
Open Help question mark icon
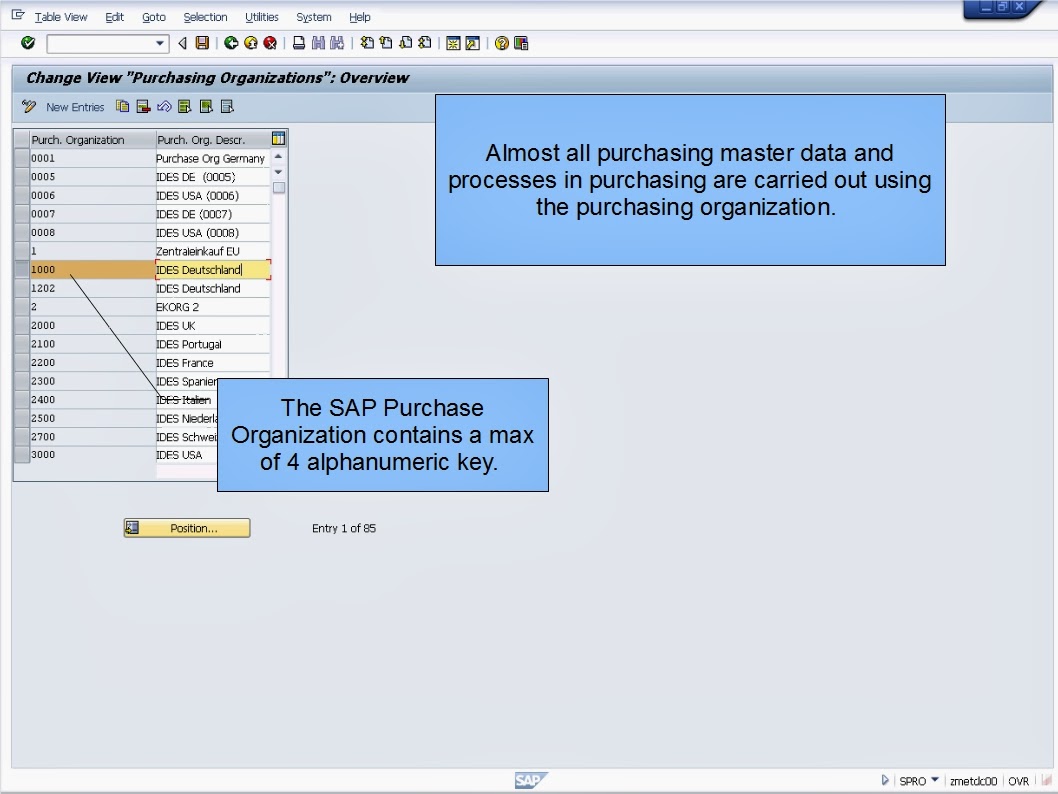click(502, 43)
